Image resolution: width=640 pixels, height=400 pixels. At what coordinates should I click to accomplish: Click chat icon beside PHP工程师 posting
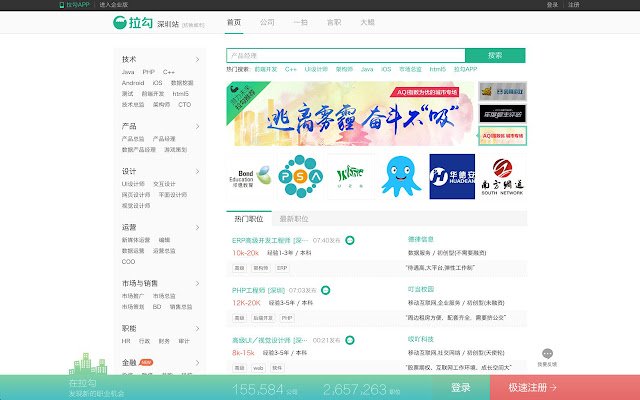point(325,290)
